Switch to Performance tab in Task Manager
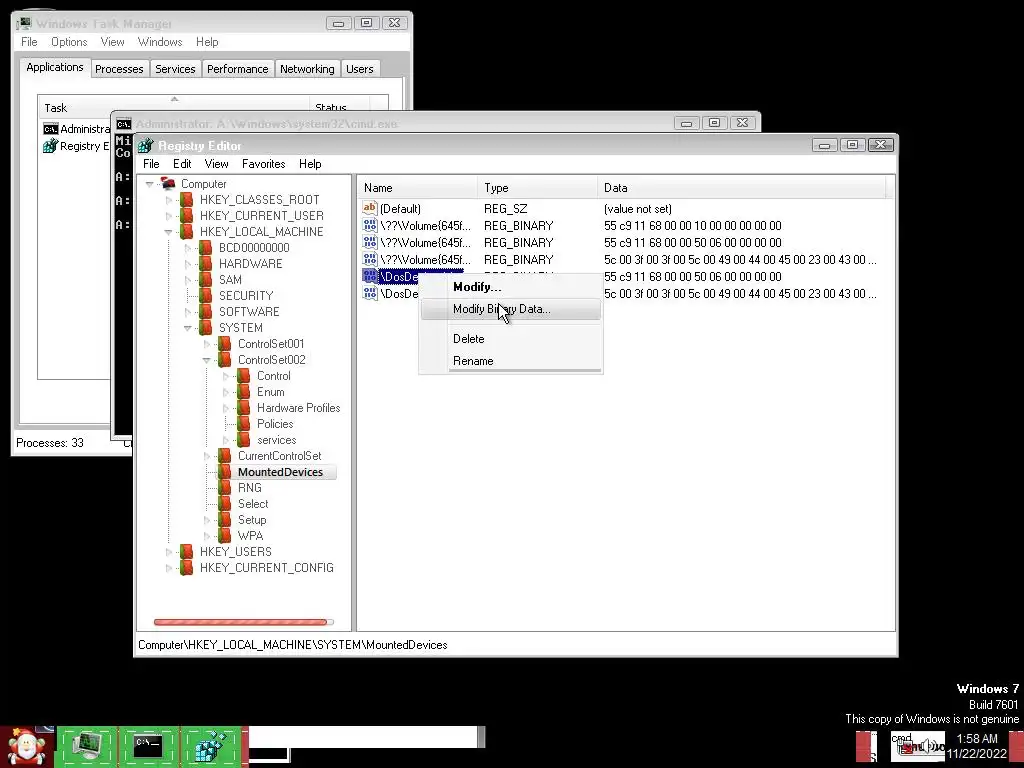 click(237, 69)
